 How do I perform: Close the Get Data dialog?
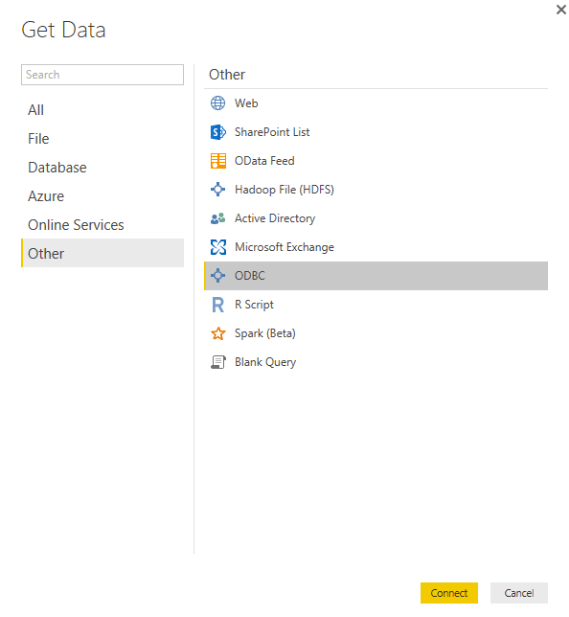561,9
